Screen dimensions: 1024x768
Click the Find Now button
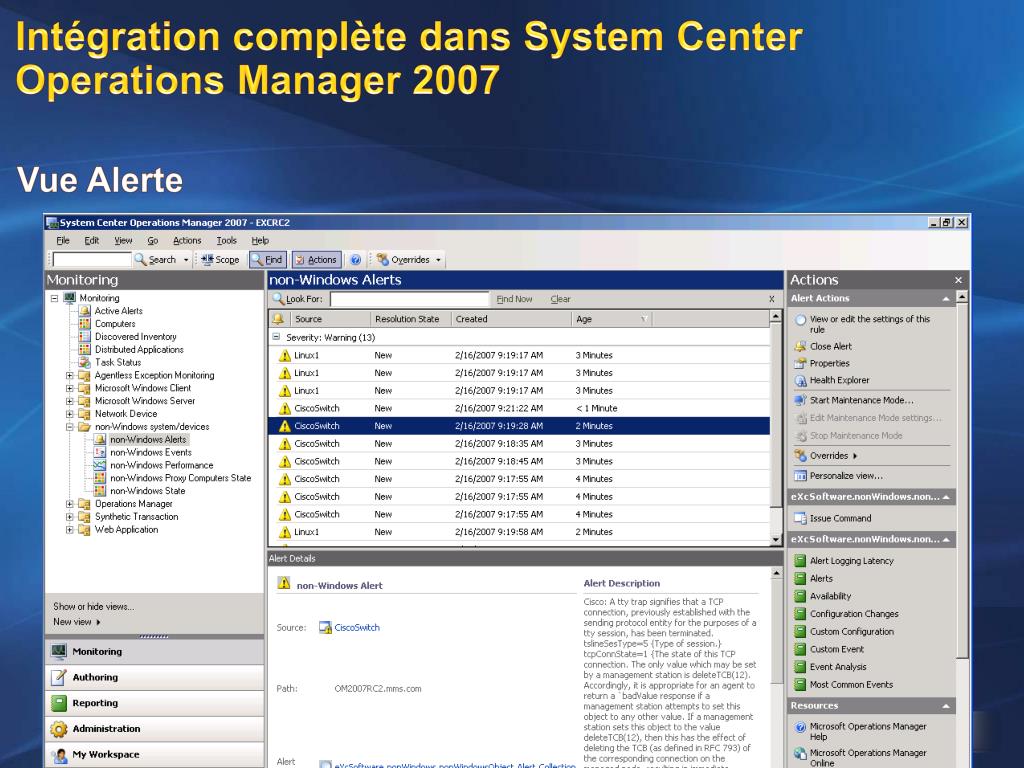click(x=514, y=299)
